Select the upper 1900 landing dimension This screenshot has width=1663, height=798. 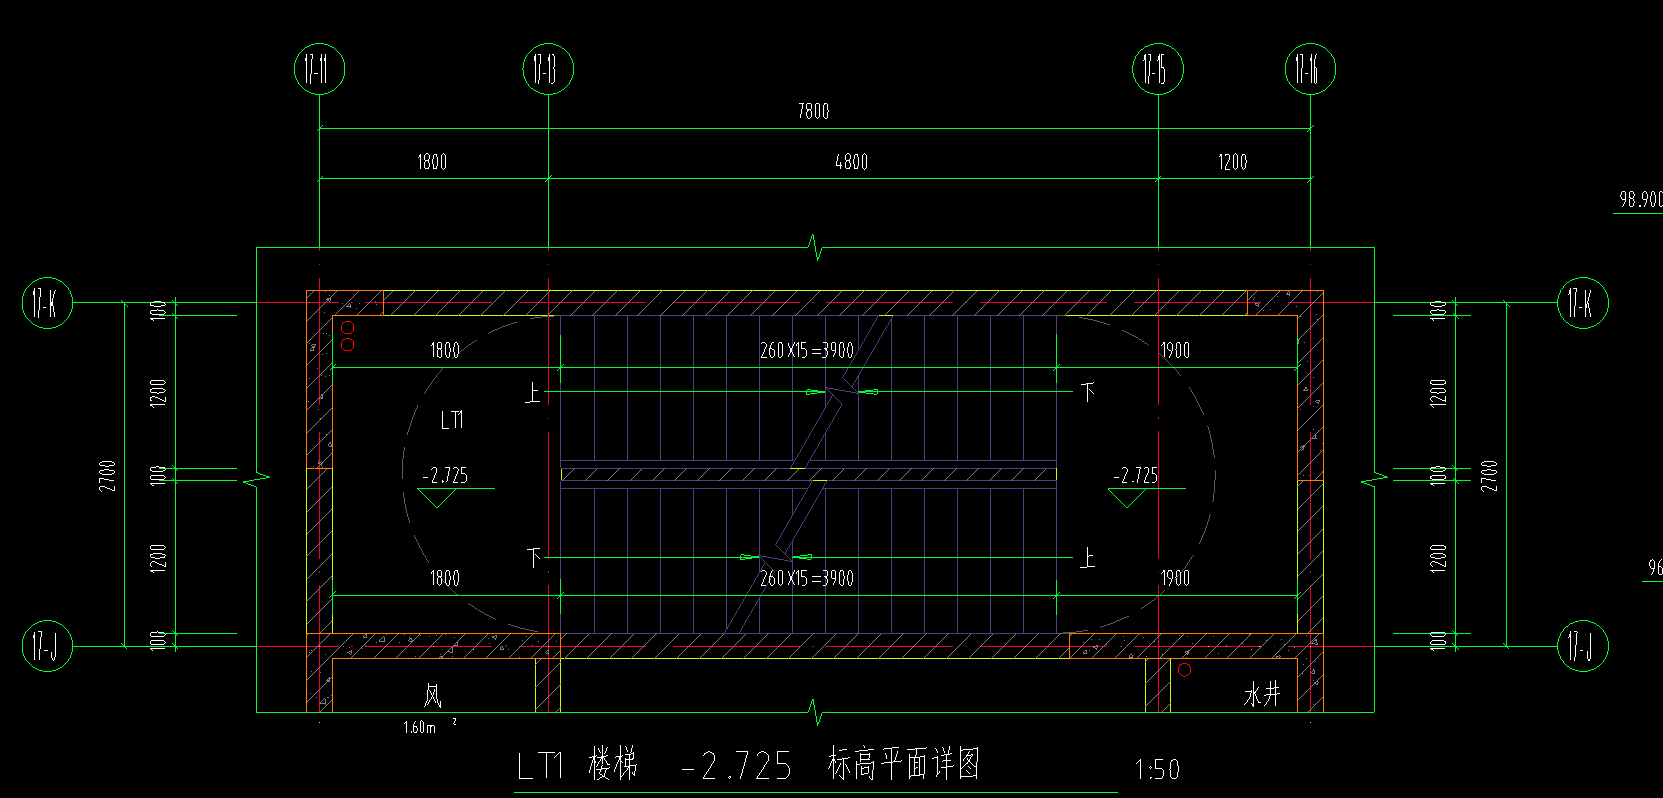(1175, 350)
